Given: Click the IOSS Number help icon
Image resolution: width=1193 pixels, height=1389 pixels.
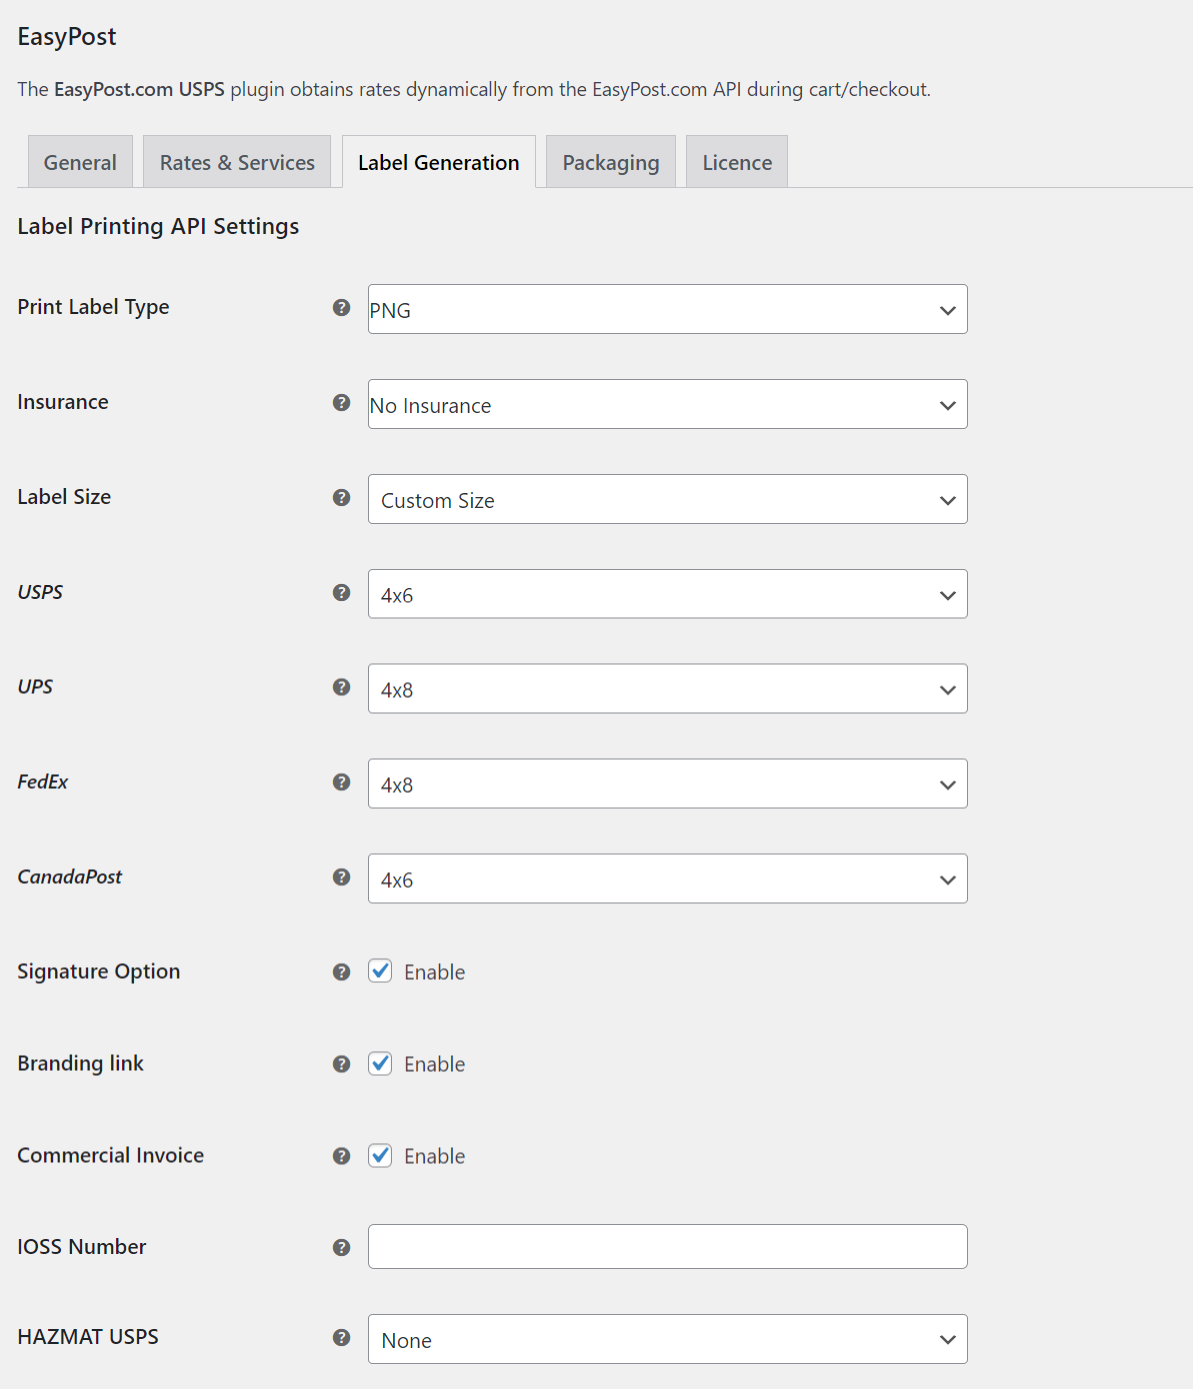Looking at the screenshot, I should click(x=341, y=1247).
